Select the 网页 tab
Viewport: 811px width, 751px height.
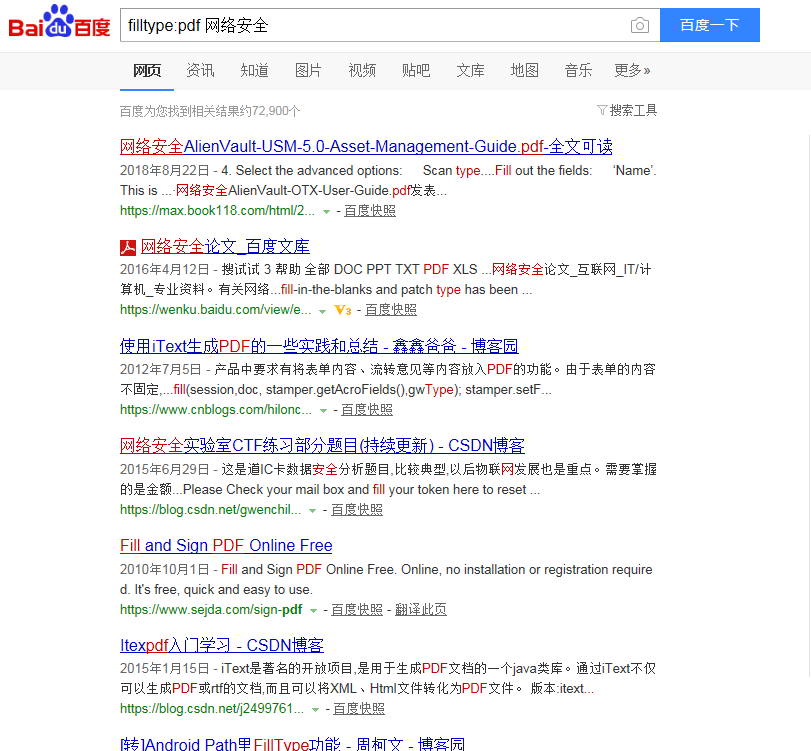pyautogui.click(x=147, y=70)
